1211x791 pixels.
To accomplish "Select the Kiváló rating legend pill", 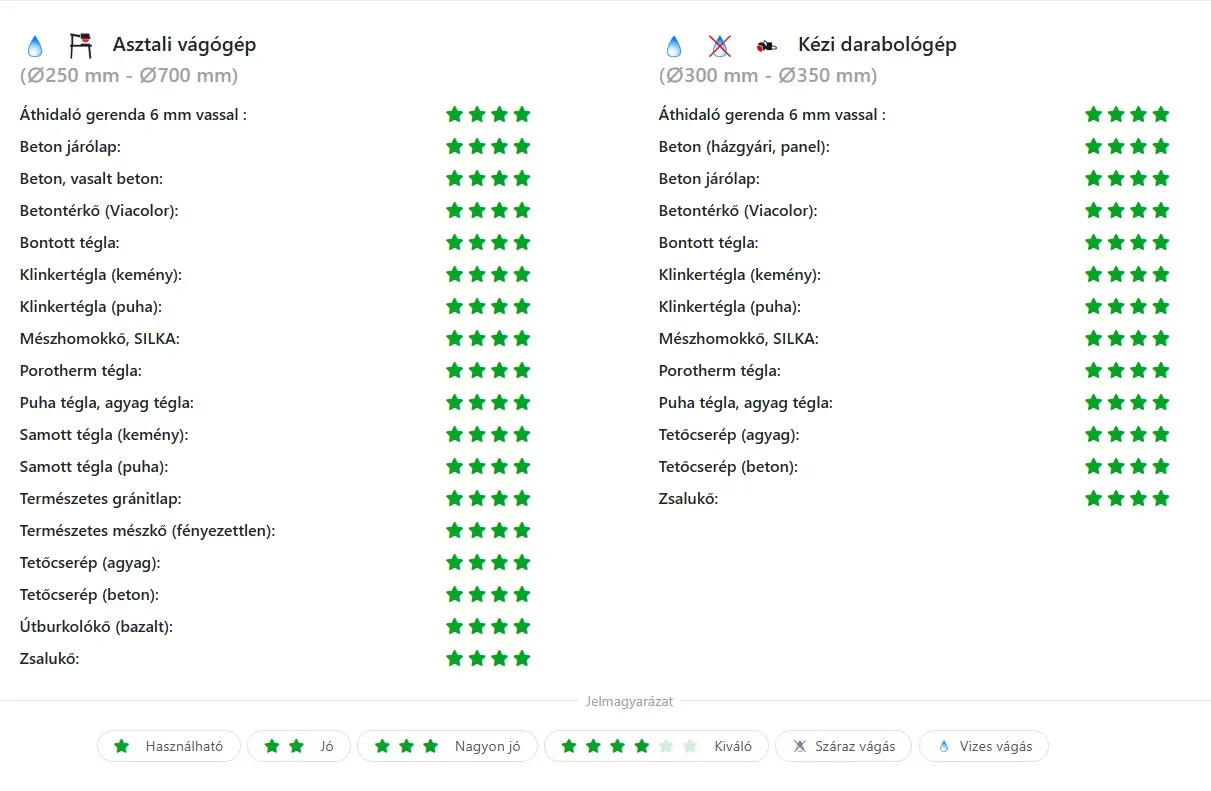I will click(655, 746).
